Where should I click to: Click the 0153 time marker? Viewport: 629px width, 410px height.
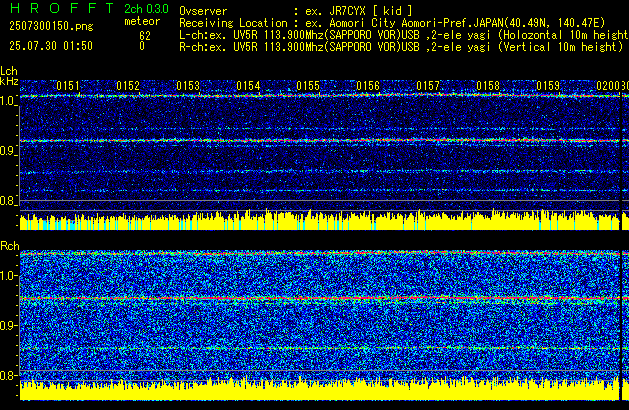point(188,86)
